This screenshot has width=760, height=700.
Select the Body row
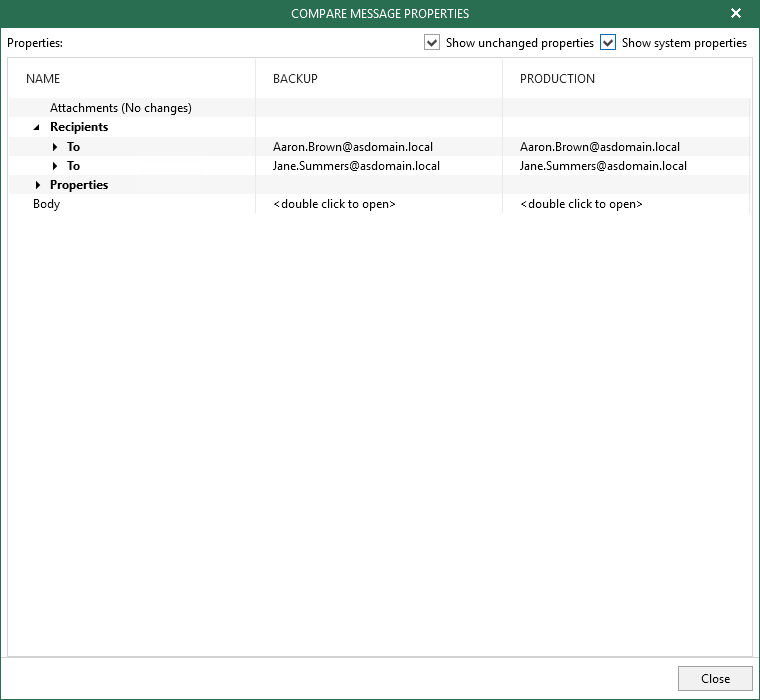379,204
